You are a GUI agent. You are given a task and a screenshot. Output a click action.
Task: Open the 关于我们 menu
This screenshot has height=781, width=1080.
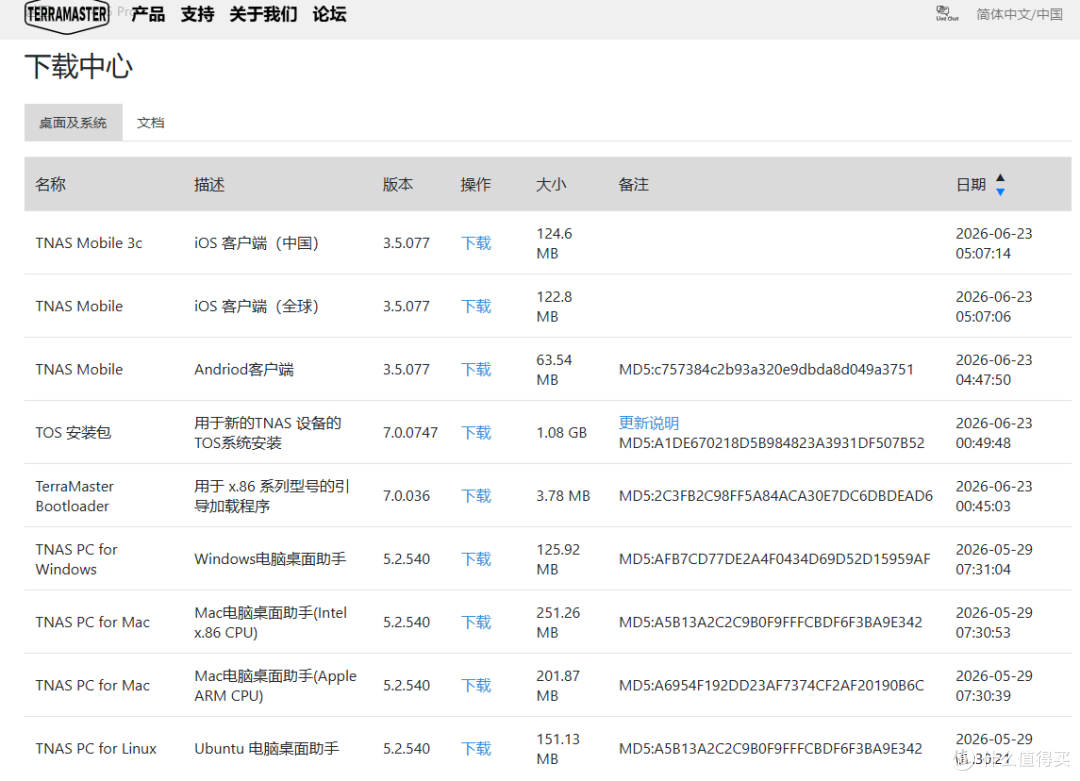tap(263, 14)
